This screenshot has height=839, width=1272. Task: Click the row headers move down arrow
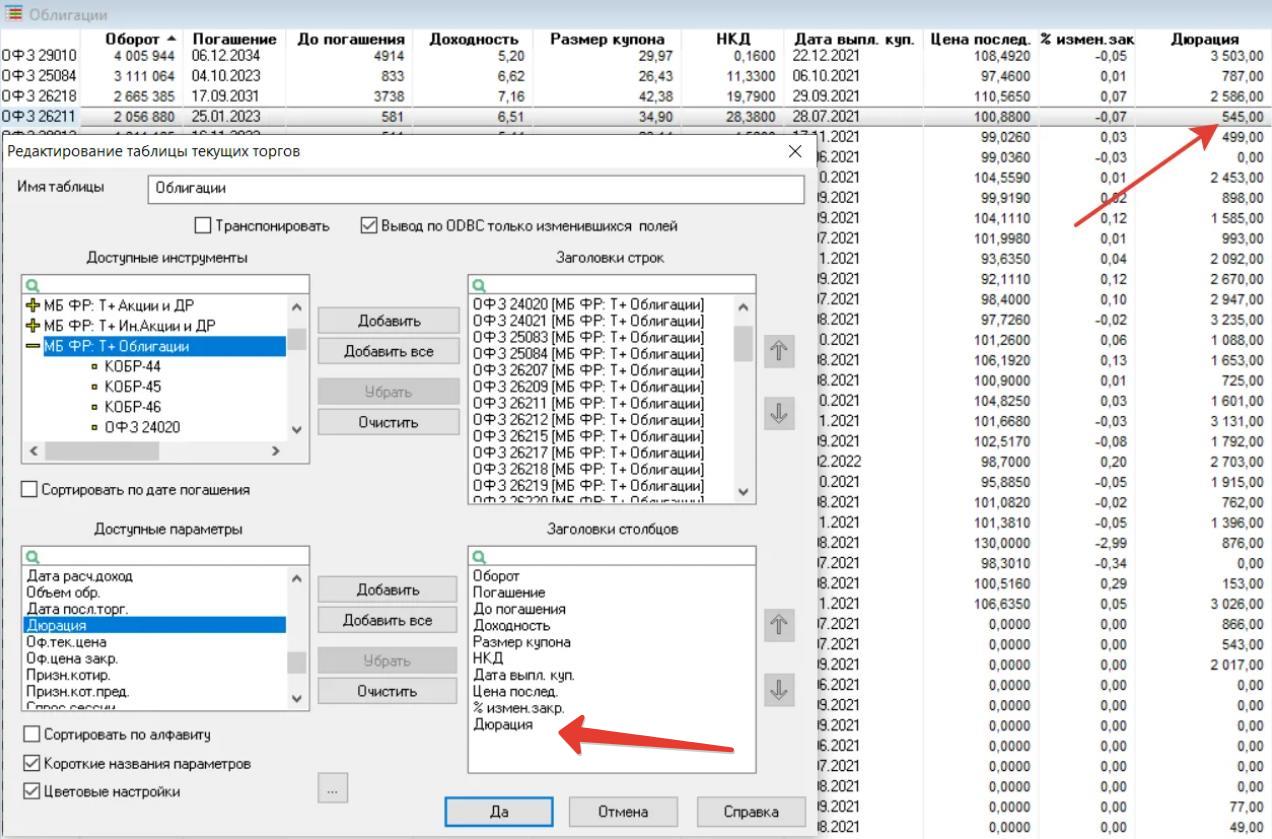coord(779,414)
